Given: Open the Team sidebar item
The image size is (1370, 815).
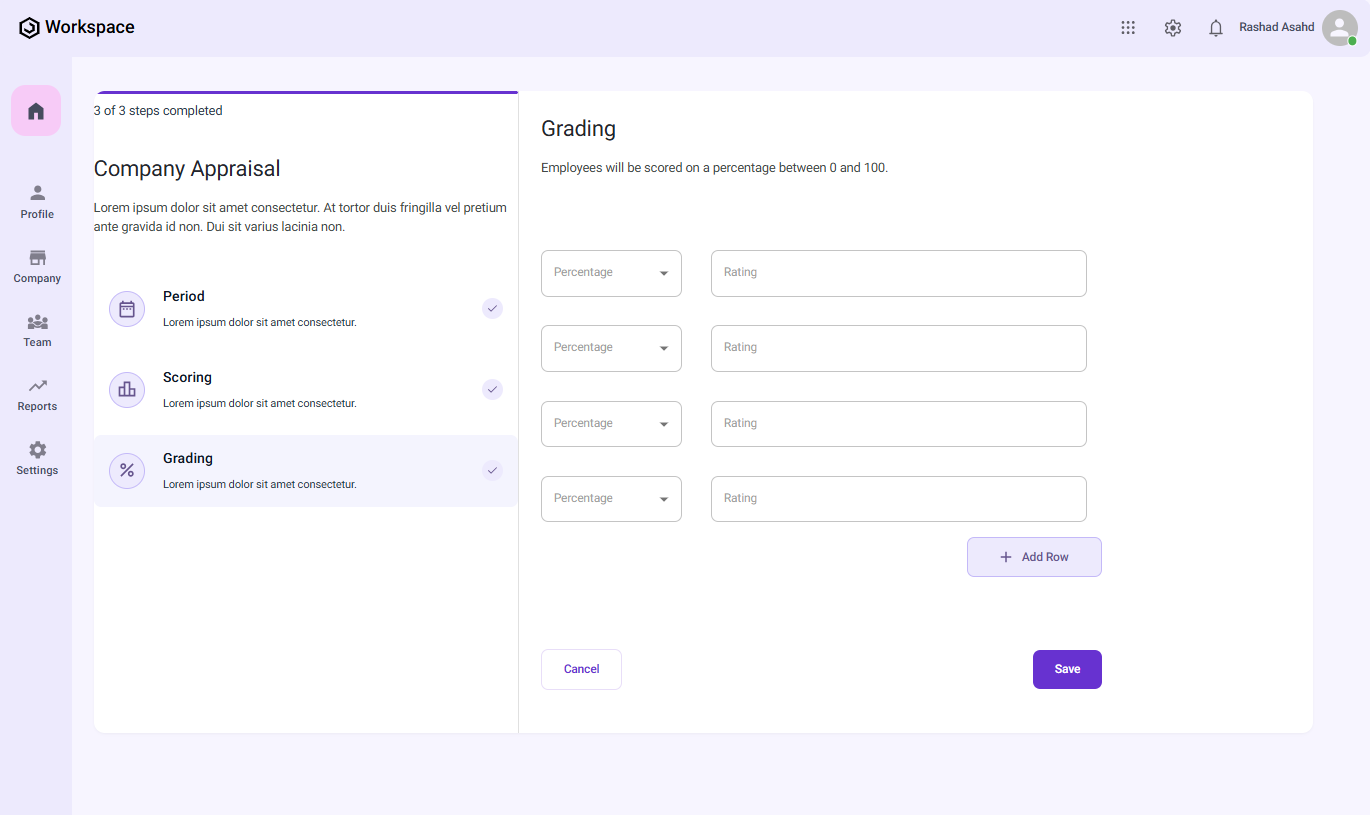Looking at the screenshot, I should tap(37, 330).
